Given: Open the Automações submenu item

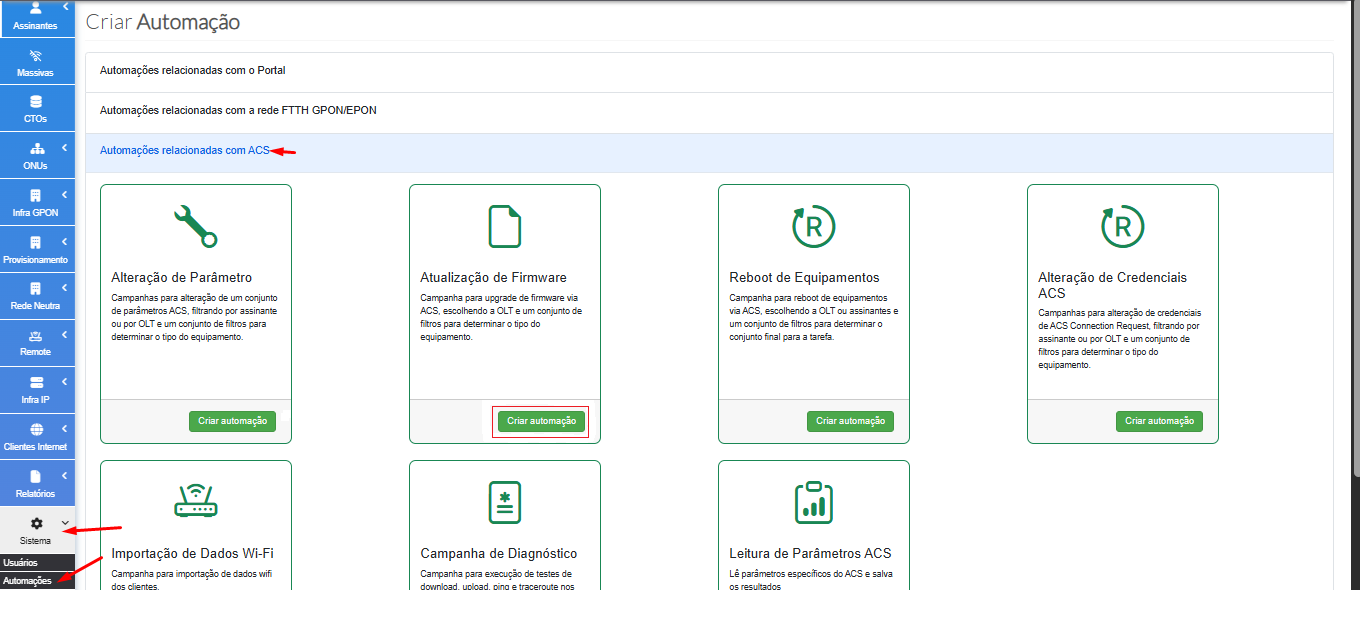Looking at the screenshot, I should pyautogui.click(x=37, y=580).
